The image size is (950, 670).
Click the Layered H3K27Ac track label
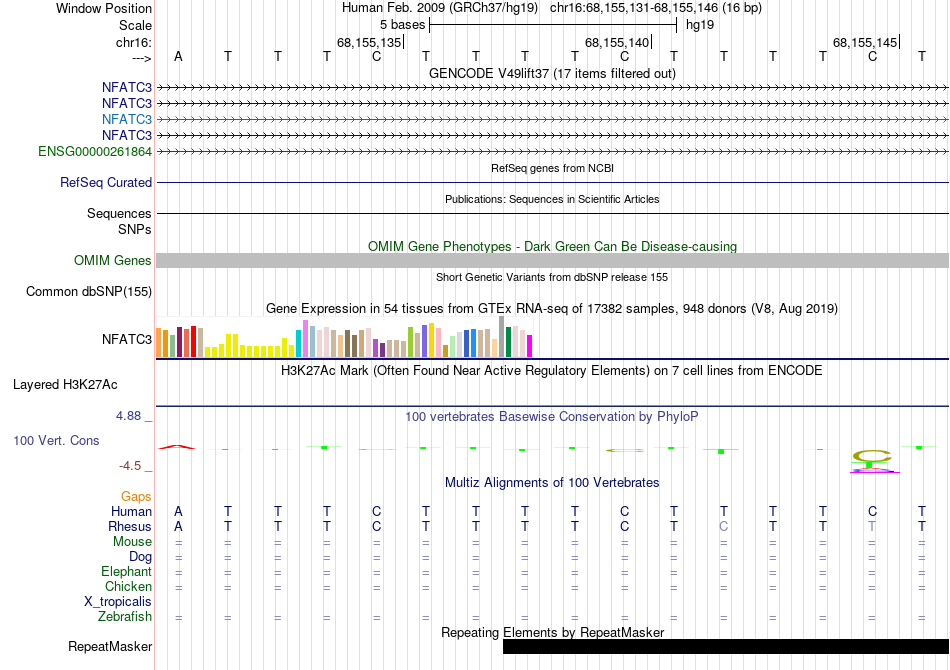(x=65, y=385)
